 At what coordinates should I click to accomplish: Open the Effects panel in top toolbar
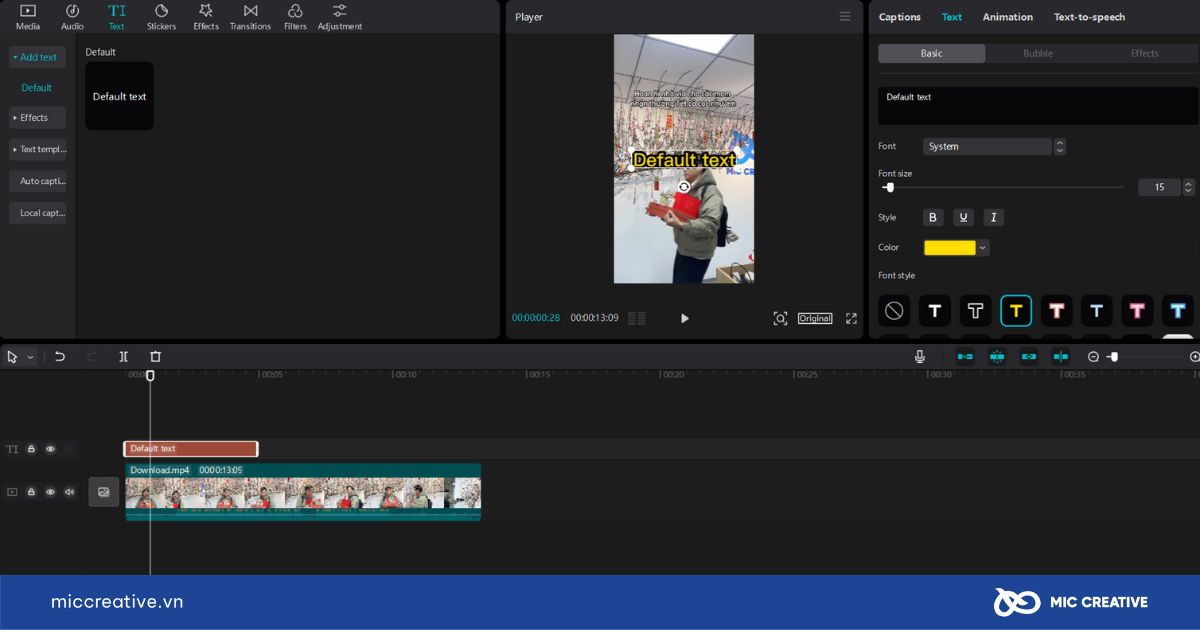[206, 17]
